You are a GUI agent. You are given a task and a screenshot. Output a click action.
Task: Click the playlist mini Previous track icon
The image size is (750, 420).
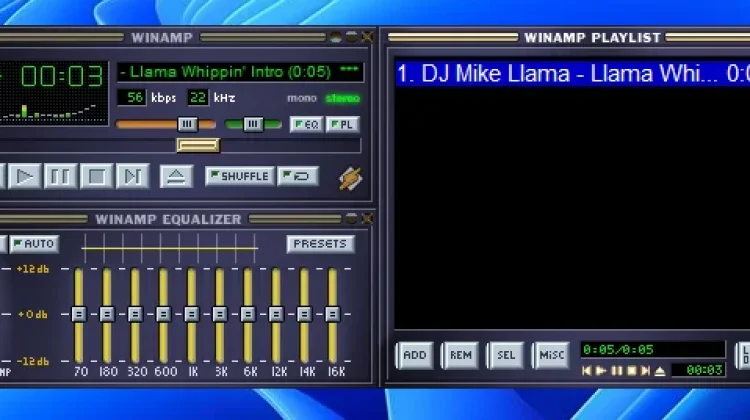pyautogui.click(x=586, y=371)
